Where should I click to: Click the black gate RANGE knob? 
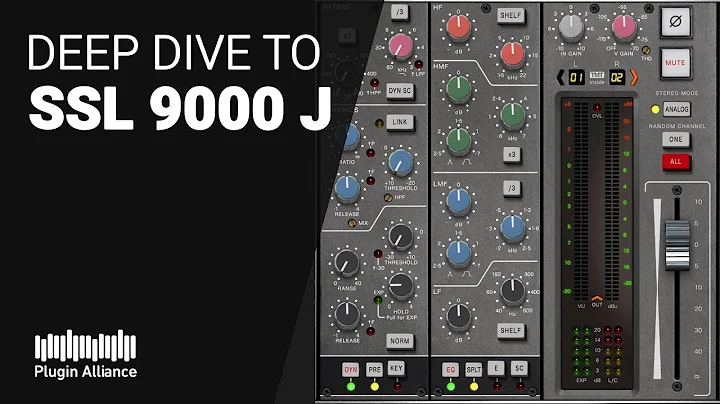point(347,263)
